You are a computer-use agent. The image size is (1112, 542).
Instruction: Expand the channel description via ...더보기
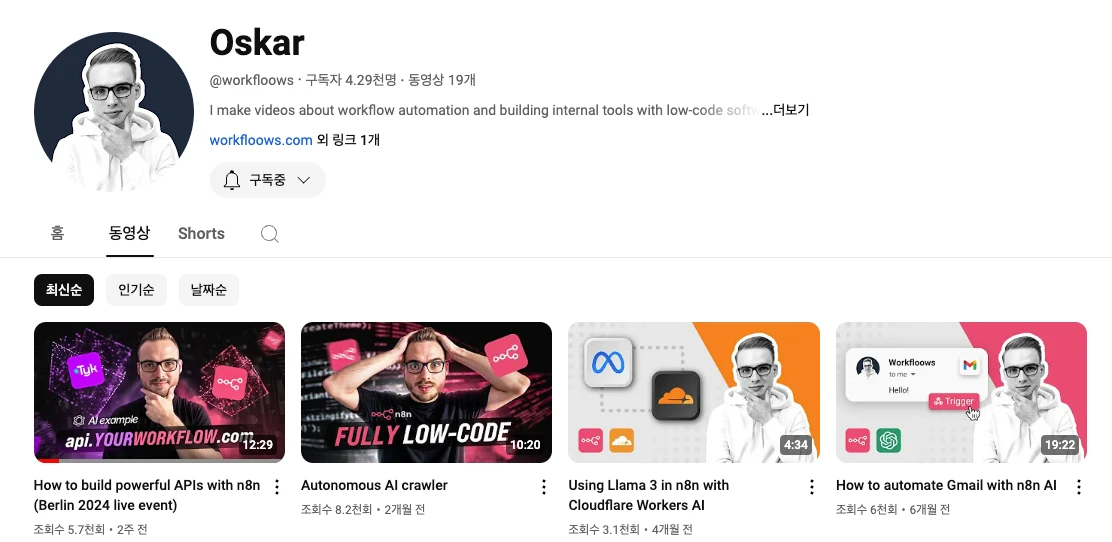785,111
